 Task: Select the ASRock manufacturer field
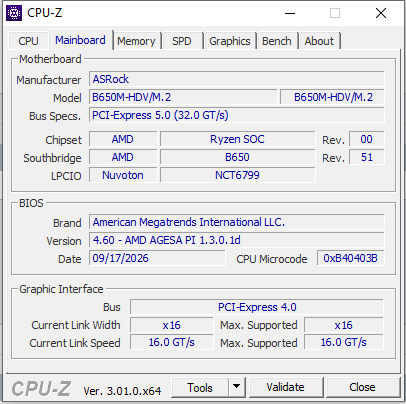(x=236, y=79)
